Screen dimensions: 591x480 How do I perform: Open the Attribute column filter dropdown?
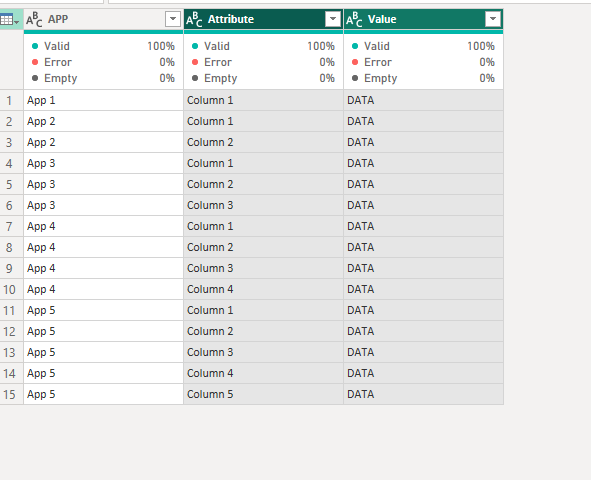click(333, 19)
